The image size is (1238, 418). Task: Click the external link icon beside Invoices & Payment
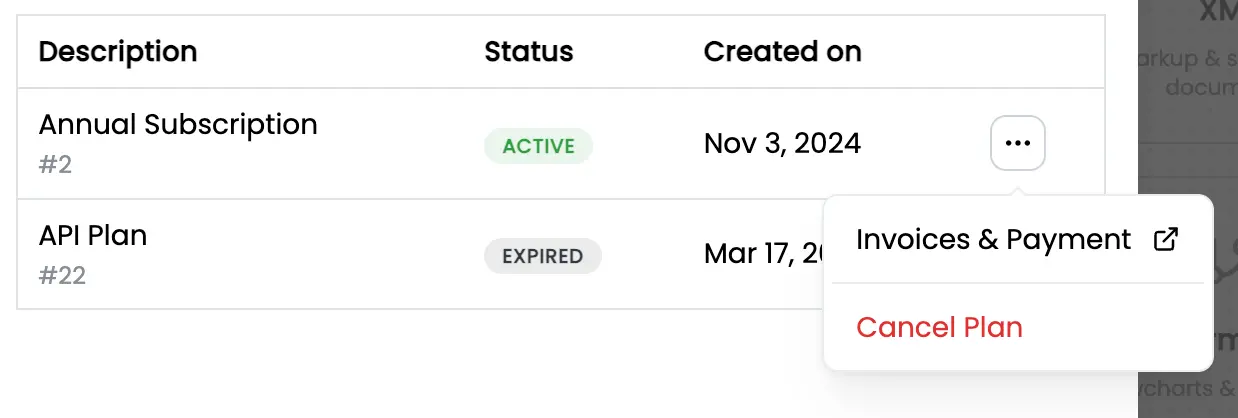(1165, 240)
